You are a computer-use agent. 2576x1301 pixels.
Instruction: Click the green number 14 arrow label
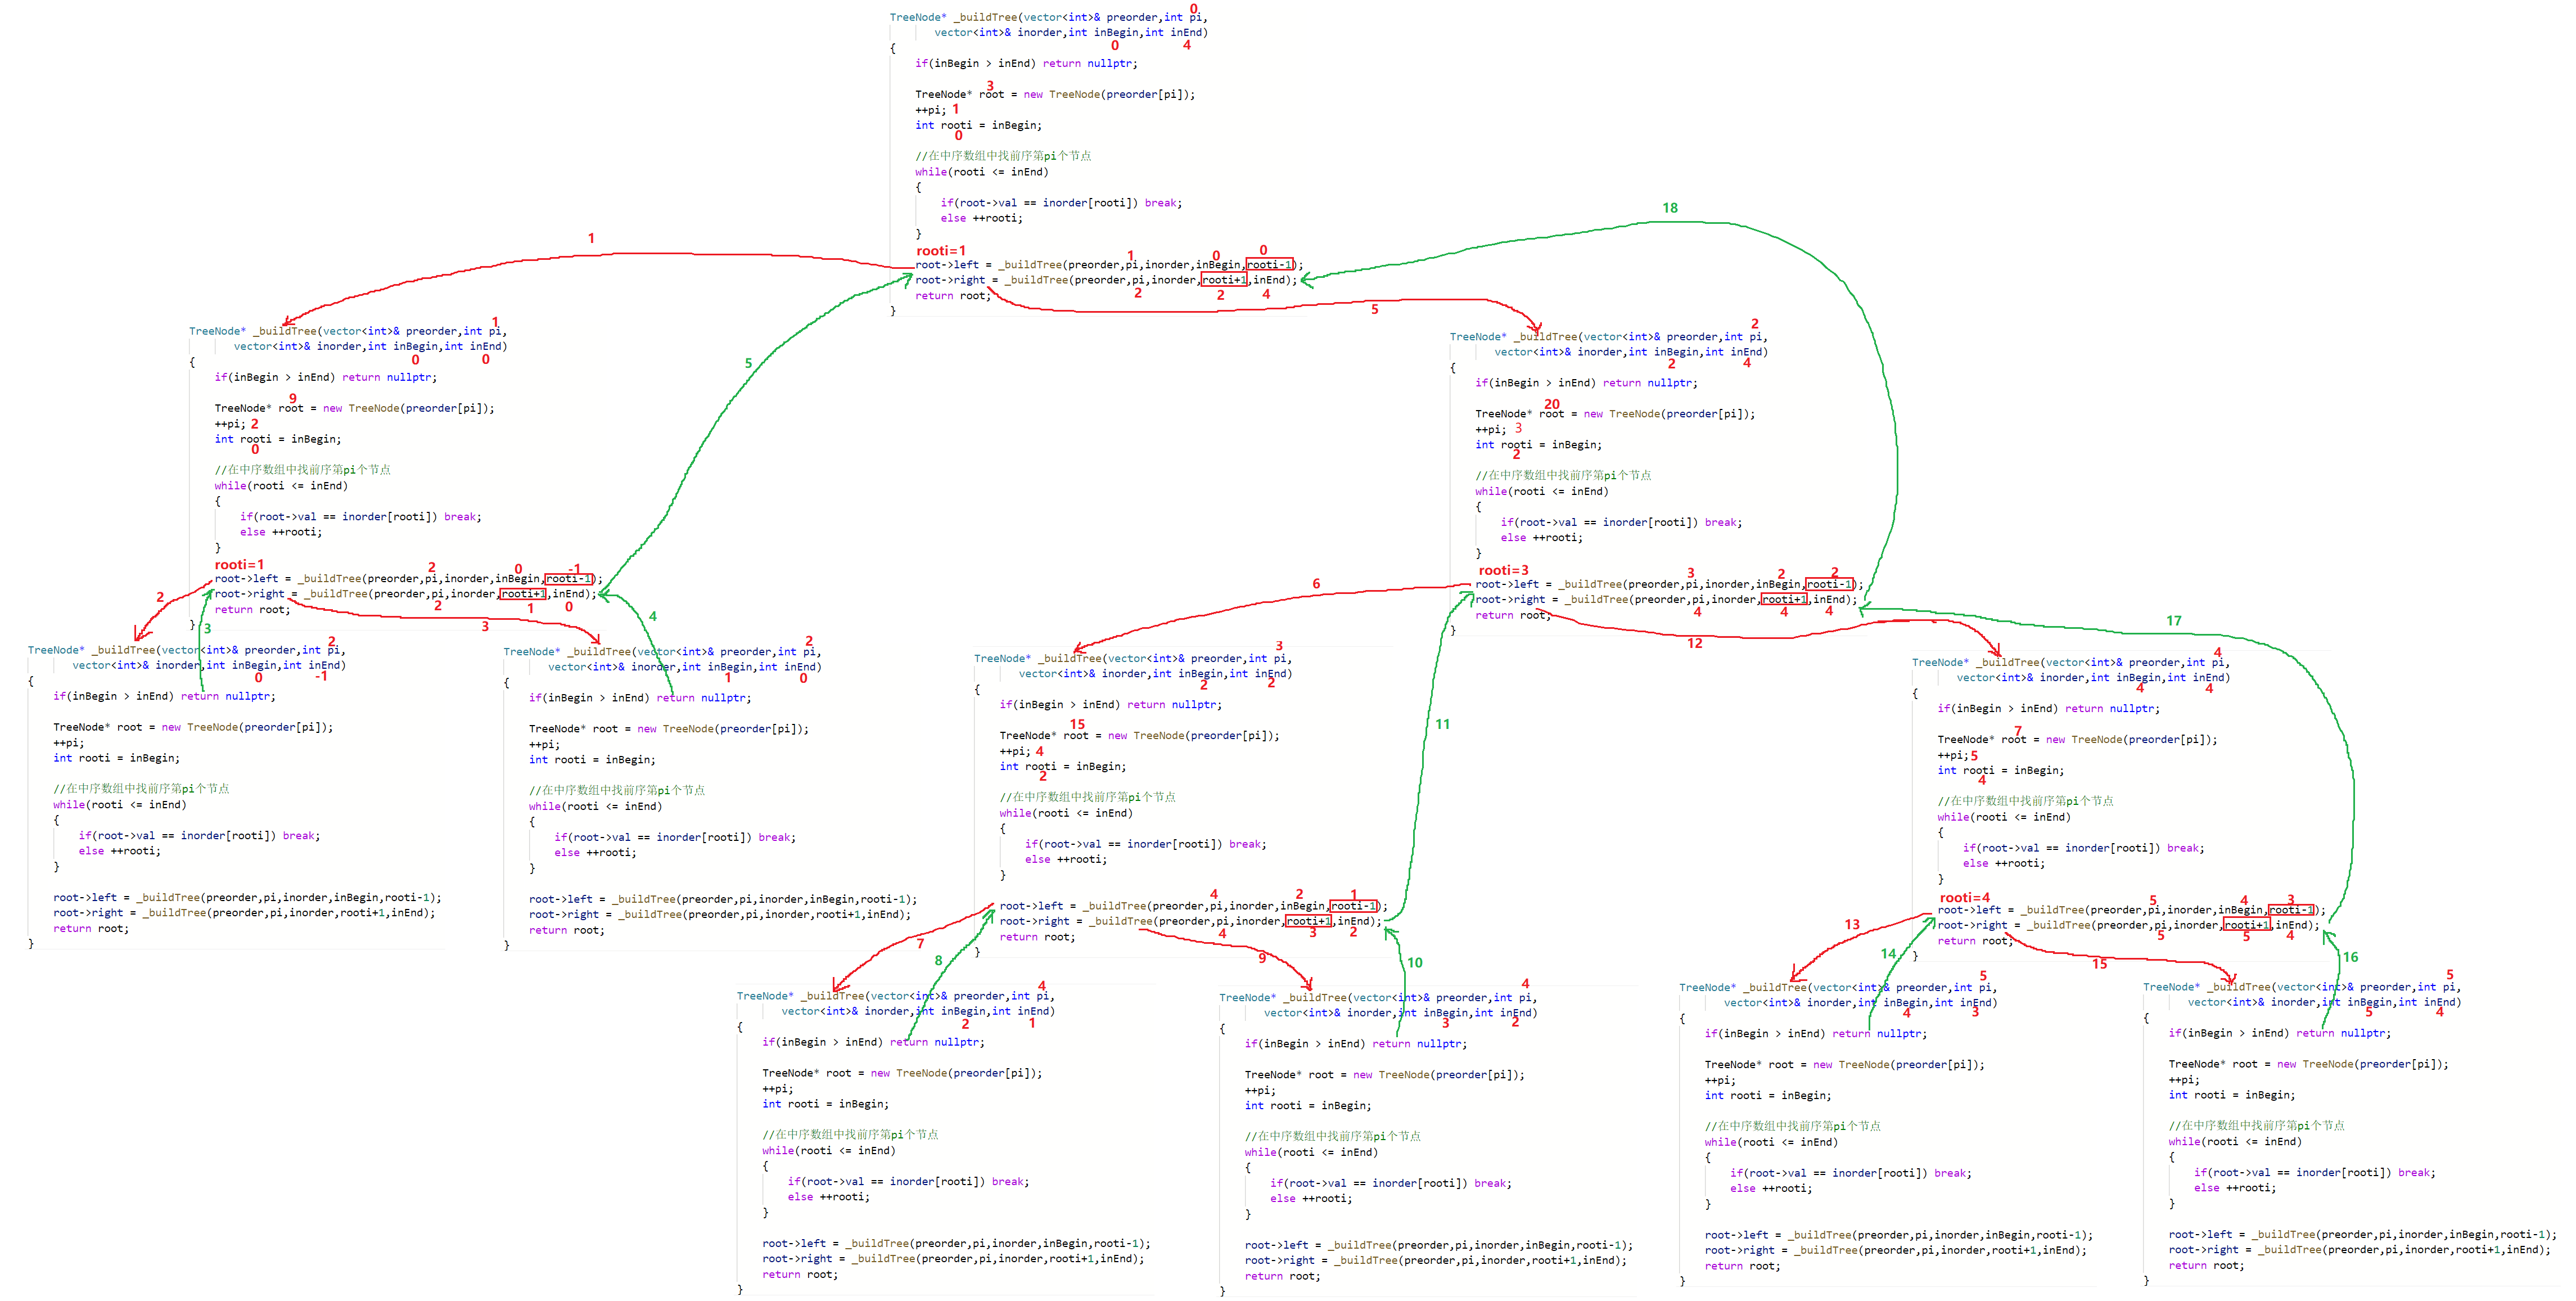(1888, 954)
